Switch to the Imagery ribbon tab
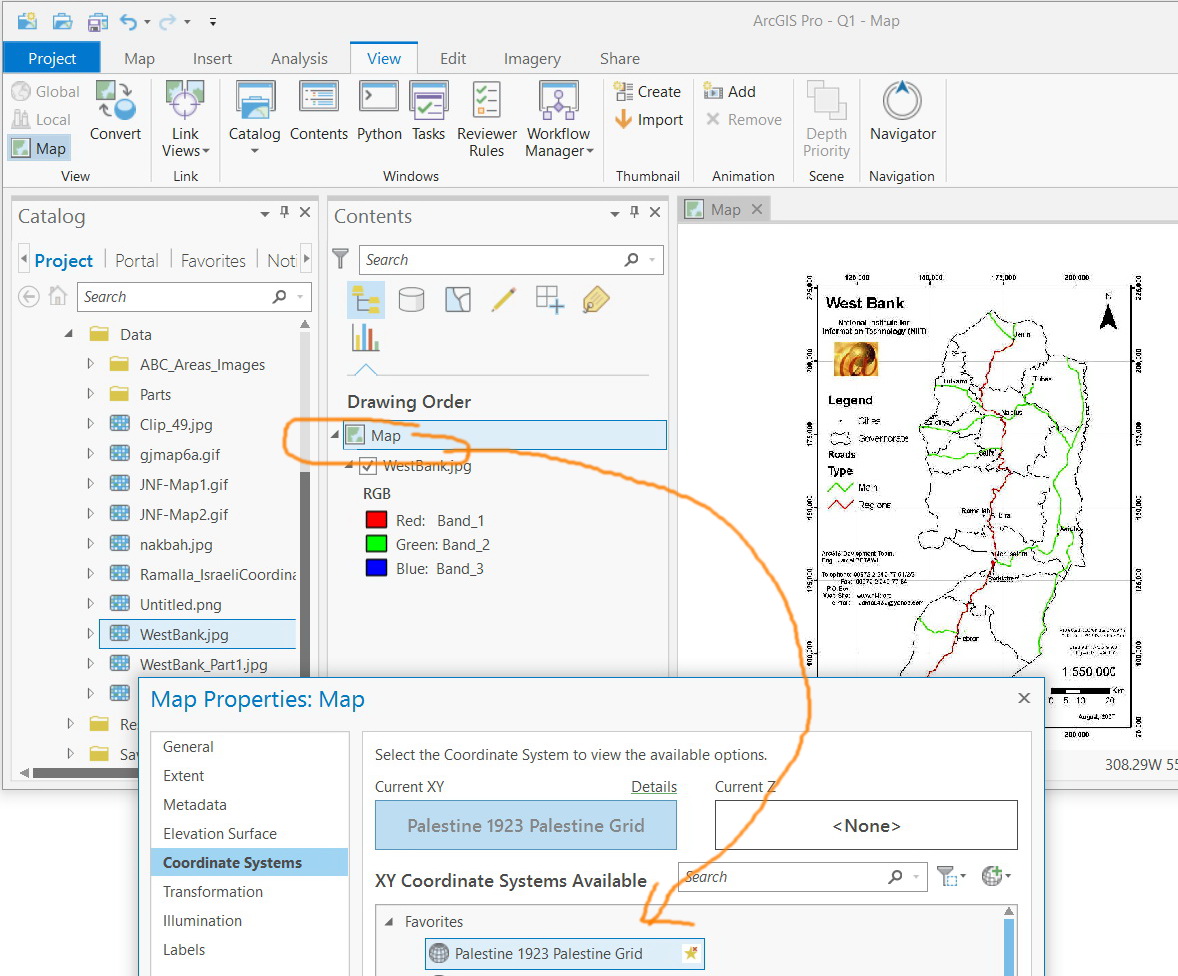The width and height of the screenshot is (1178, 976). 532,58
